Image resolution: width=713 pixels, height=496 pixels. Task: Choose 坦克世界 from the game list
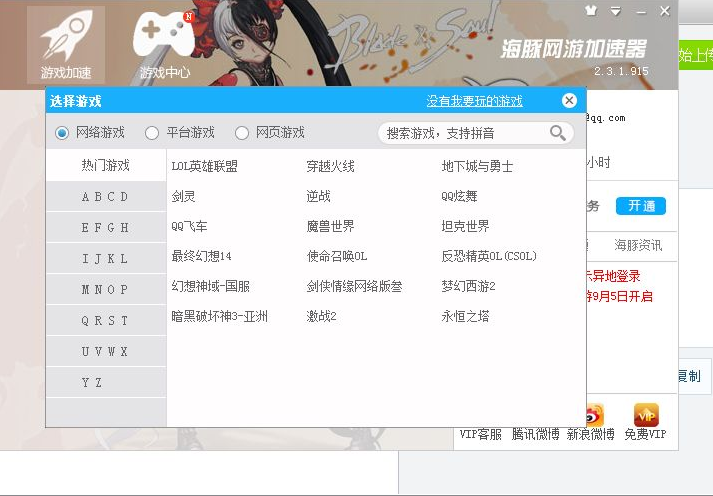[x=465, y=226]
